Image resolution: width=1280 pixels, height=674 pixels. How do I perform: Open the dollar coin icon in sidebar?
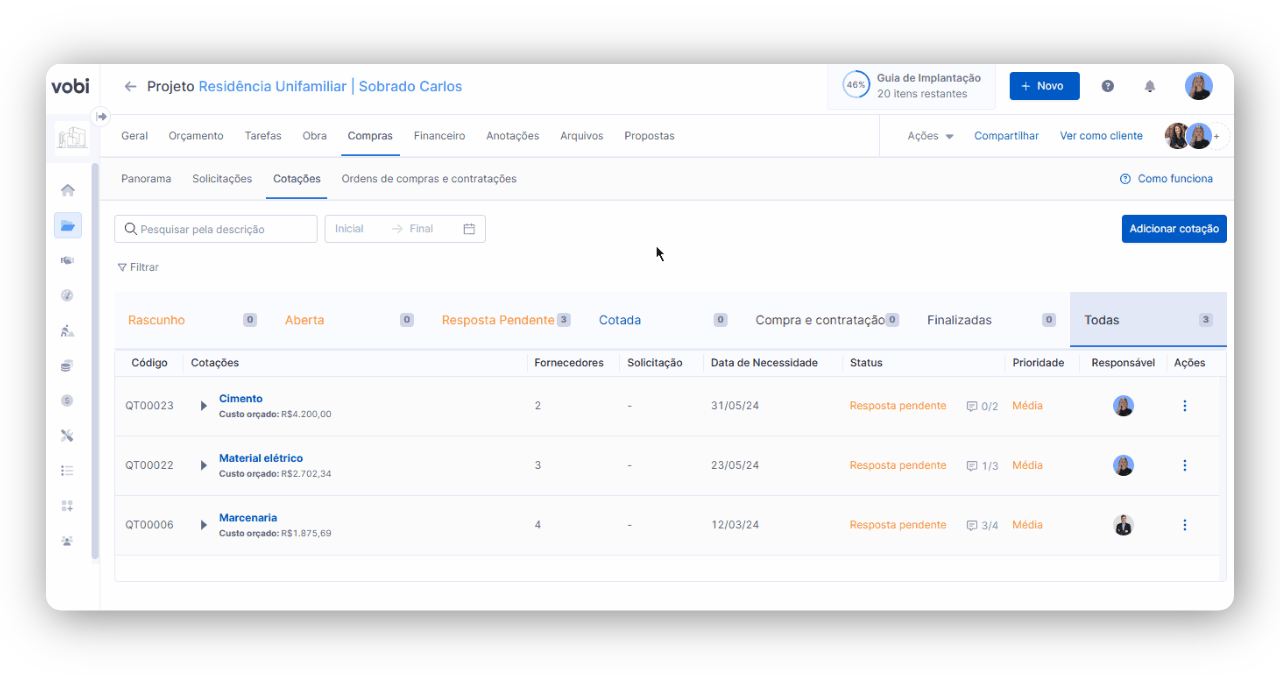click(67, 400)
